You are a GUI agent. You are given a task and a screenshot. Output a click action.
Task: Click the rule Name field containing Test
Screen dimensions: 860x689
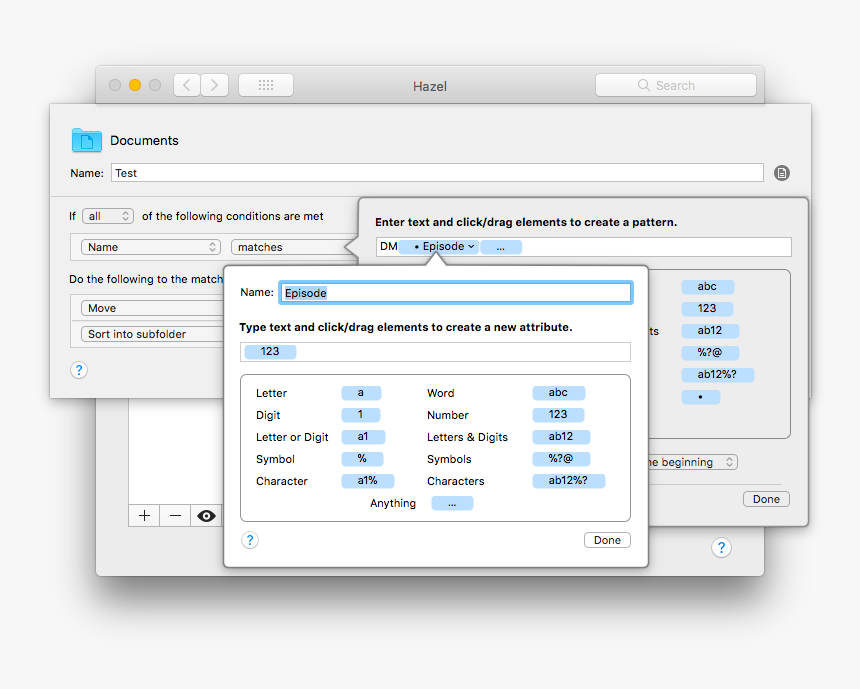click(x=437, y=173)
